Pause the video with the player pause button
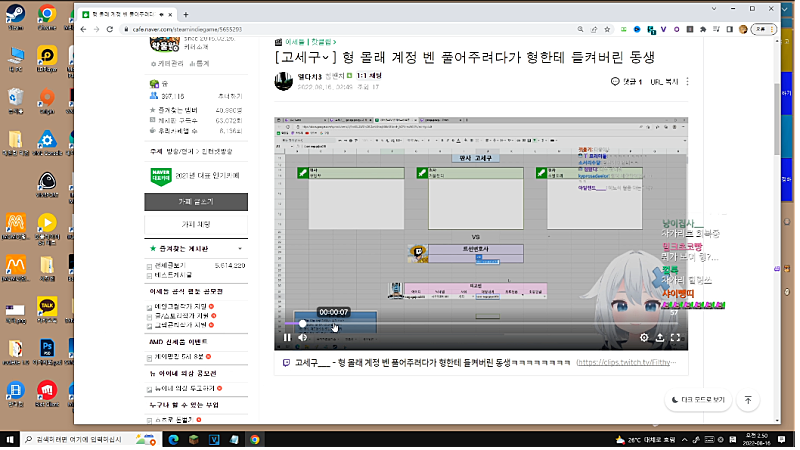 click(x=287, y=337)
